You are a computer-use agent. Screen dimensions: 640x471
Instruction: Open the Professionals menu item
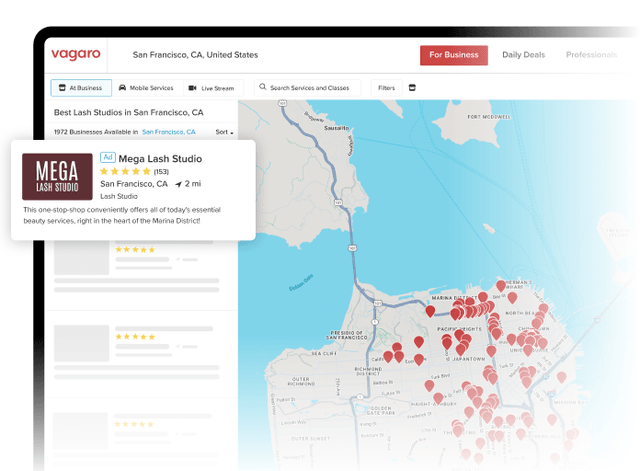591,55
